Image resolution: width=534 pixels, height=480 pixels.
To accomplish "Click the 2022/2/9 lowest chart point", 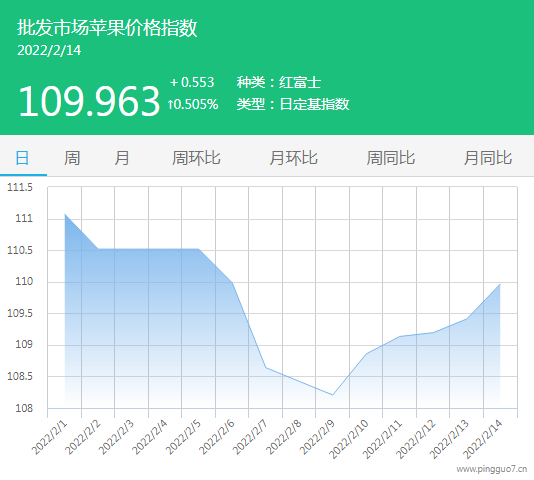I will click(333, 395).
